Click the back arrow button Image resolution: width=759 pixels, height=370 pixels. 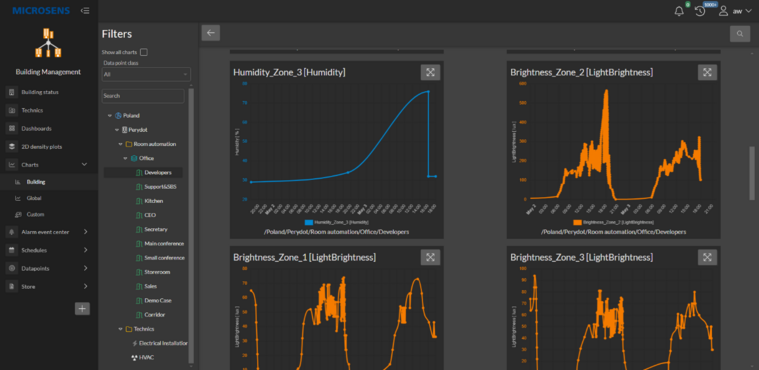click(211, 33)
